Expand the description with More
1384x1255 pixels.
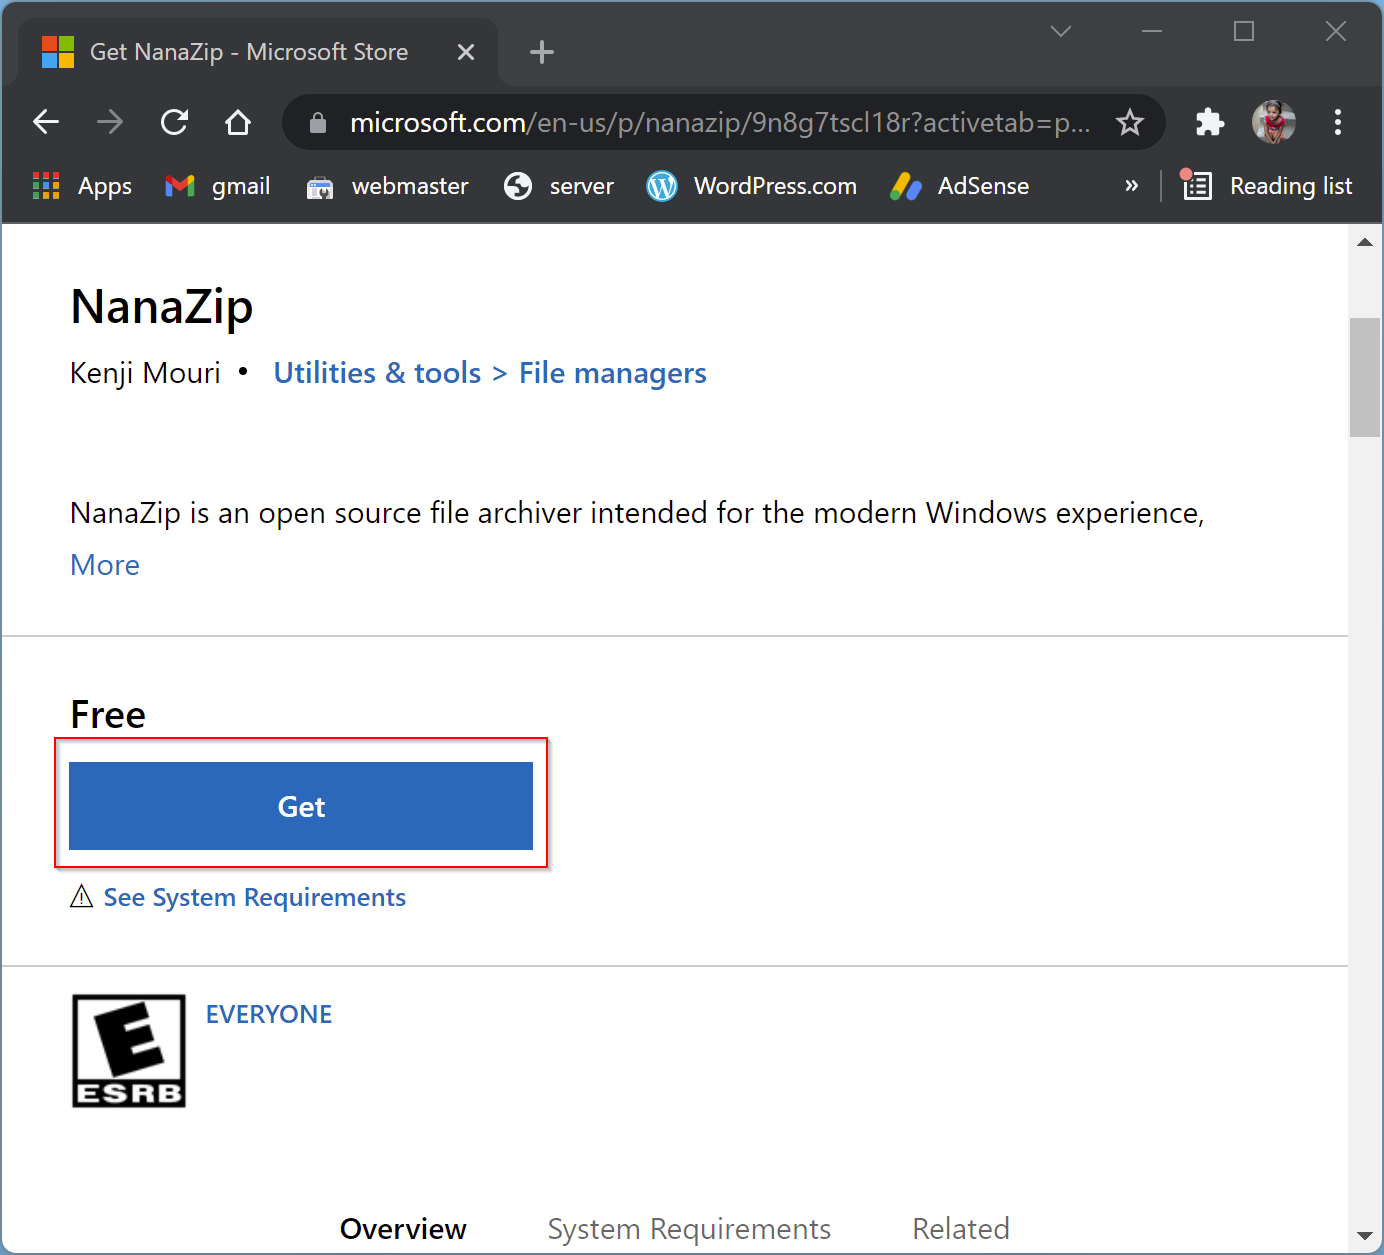pos(105,565)
